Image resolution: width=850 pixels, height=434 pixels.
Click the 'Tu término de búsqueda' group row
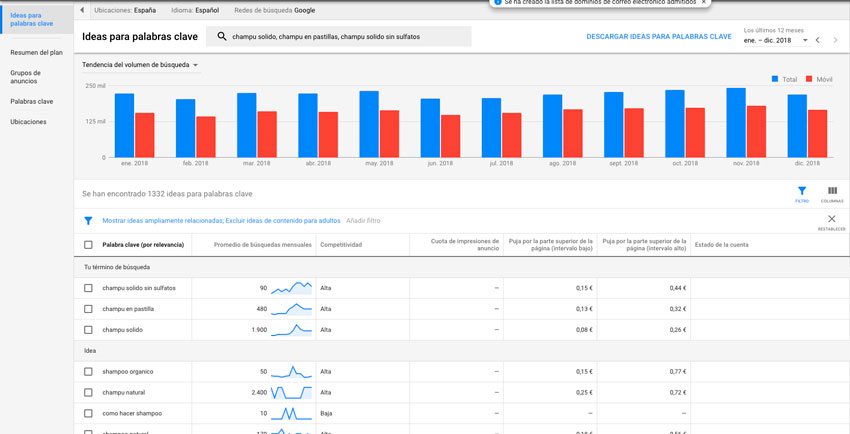coord(461,267)
